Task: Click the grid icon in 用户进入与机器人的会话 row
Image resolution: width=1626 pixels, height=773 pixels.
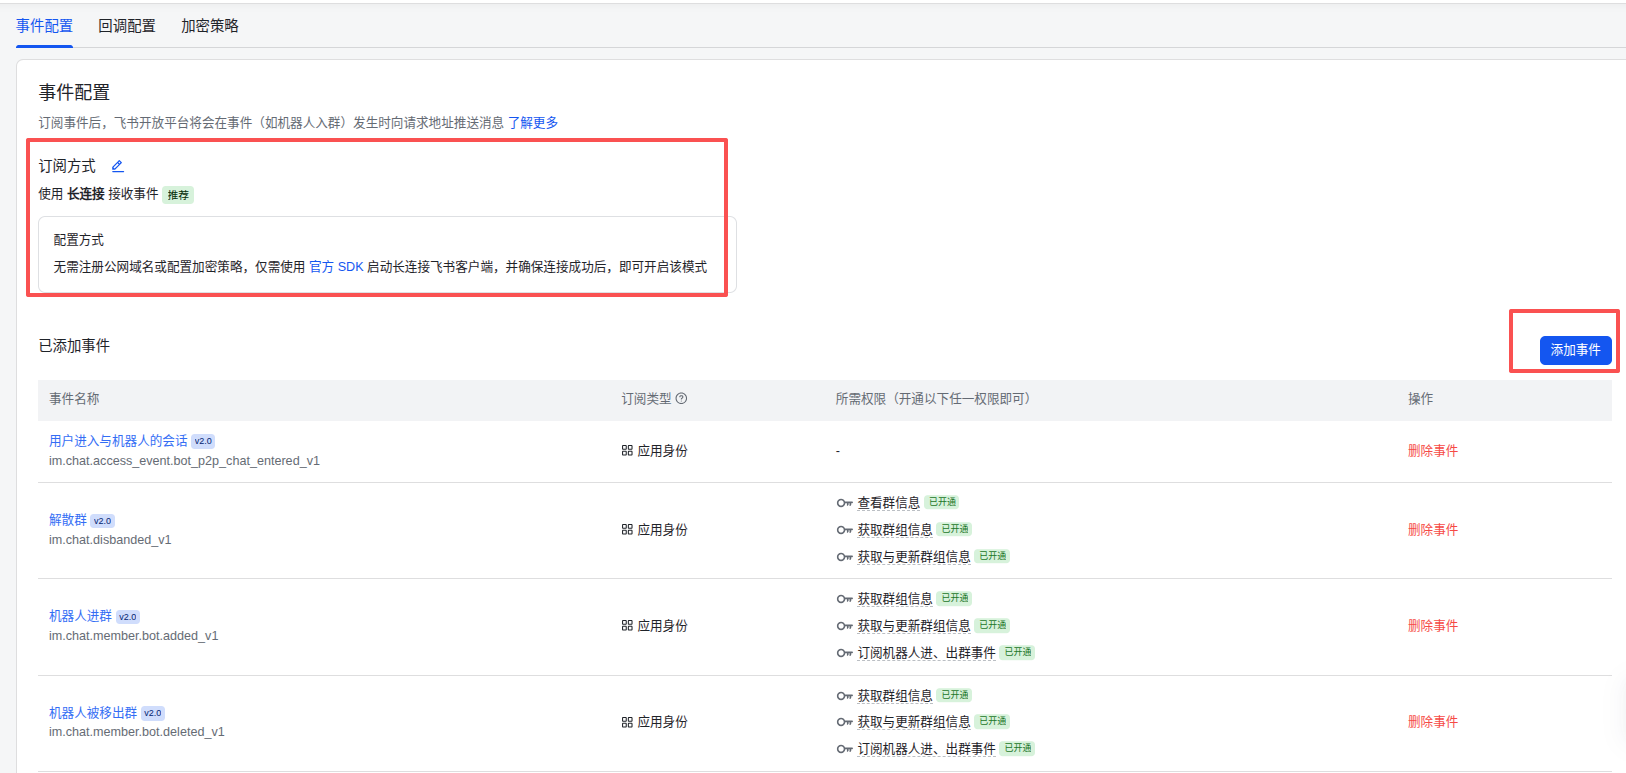Action: 627,451
